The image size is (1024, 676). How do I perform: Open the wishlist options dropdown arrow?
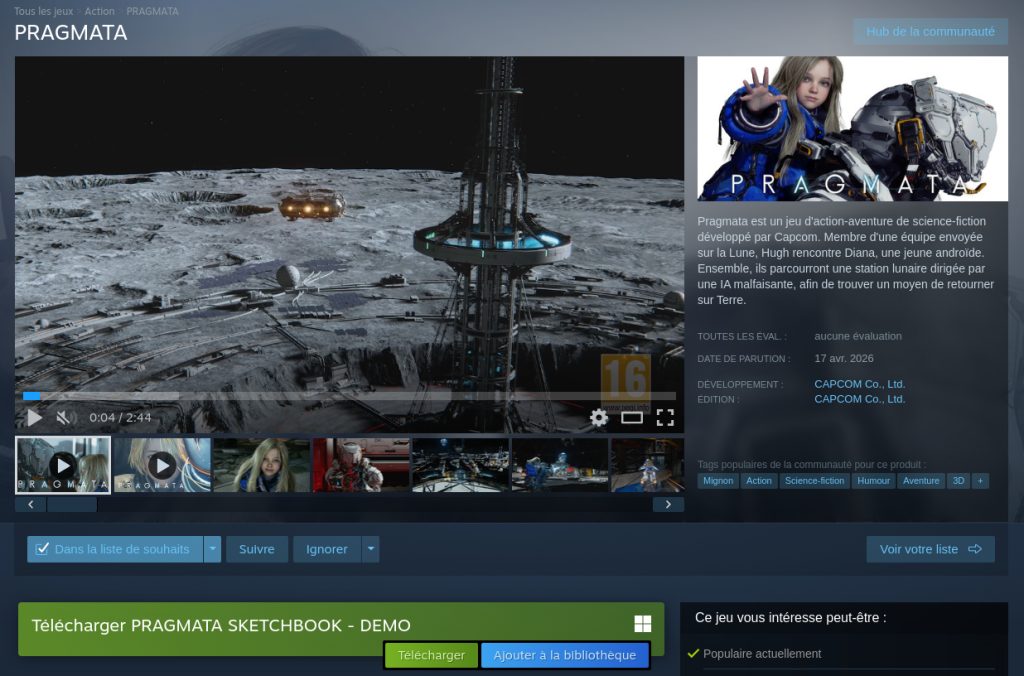point(211,548)
